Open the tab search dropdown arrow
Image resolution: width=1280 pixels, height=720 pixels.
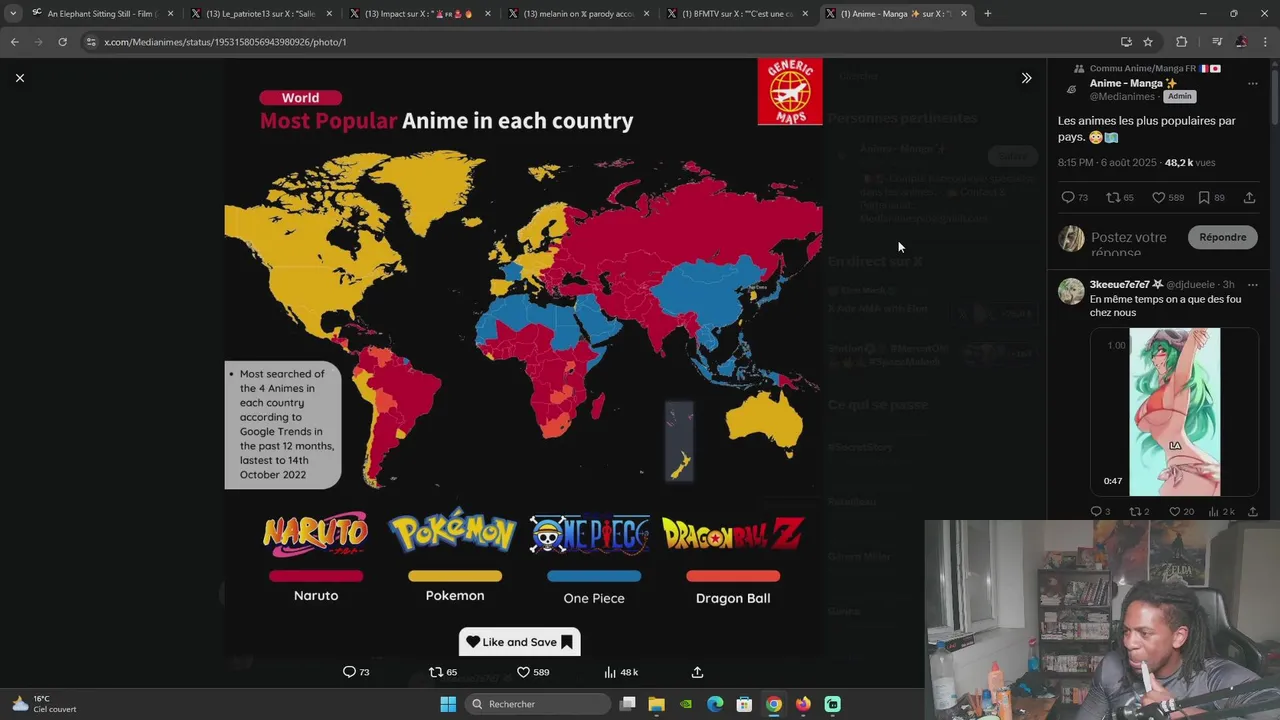coord(13,13)
